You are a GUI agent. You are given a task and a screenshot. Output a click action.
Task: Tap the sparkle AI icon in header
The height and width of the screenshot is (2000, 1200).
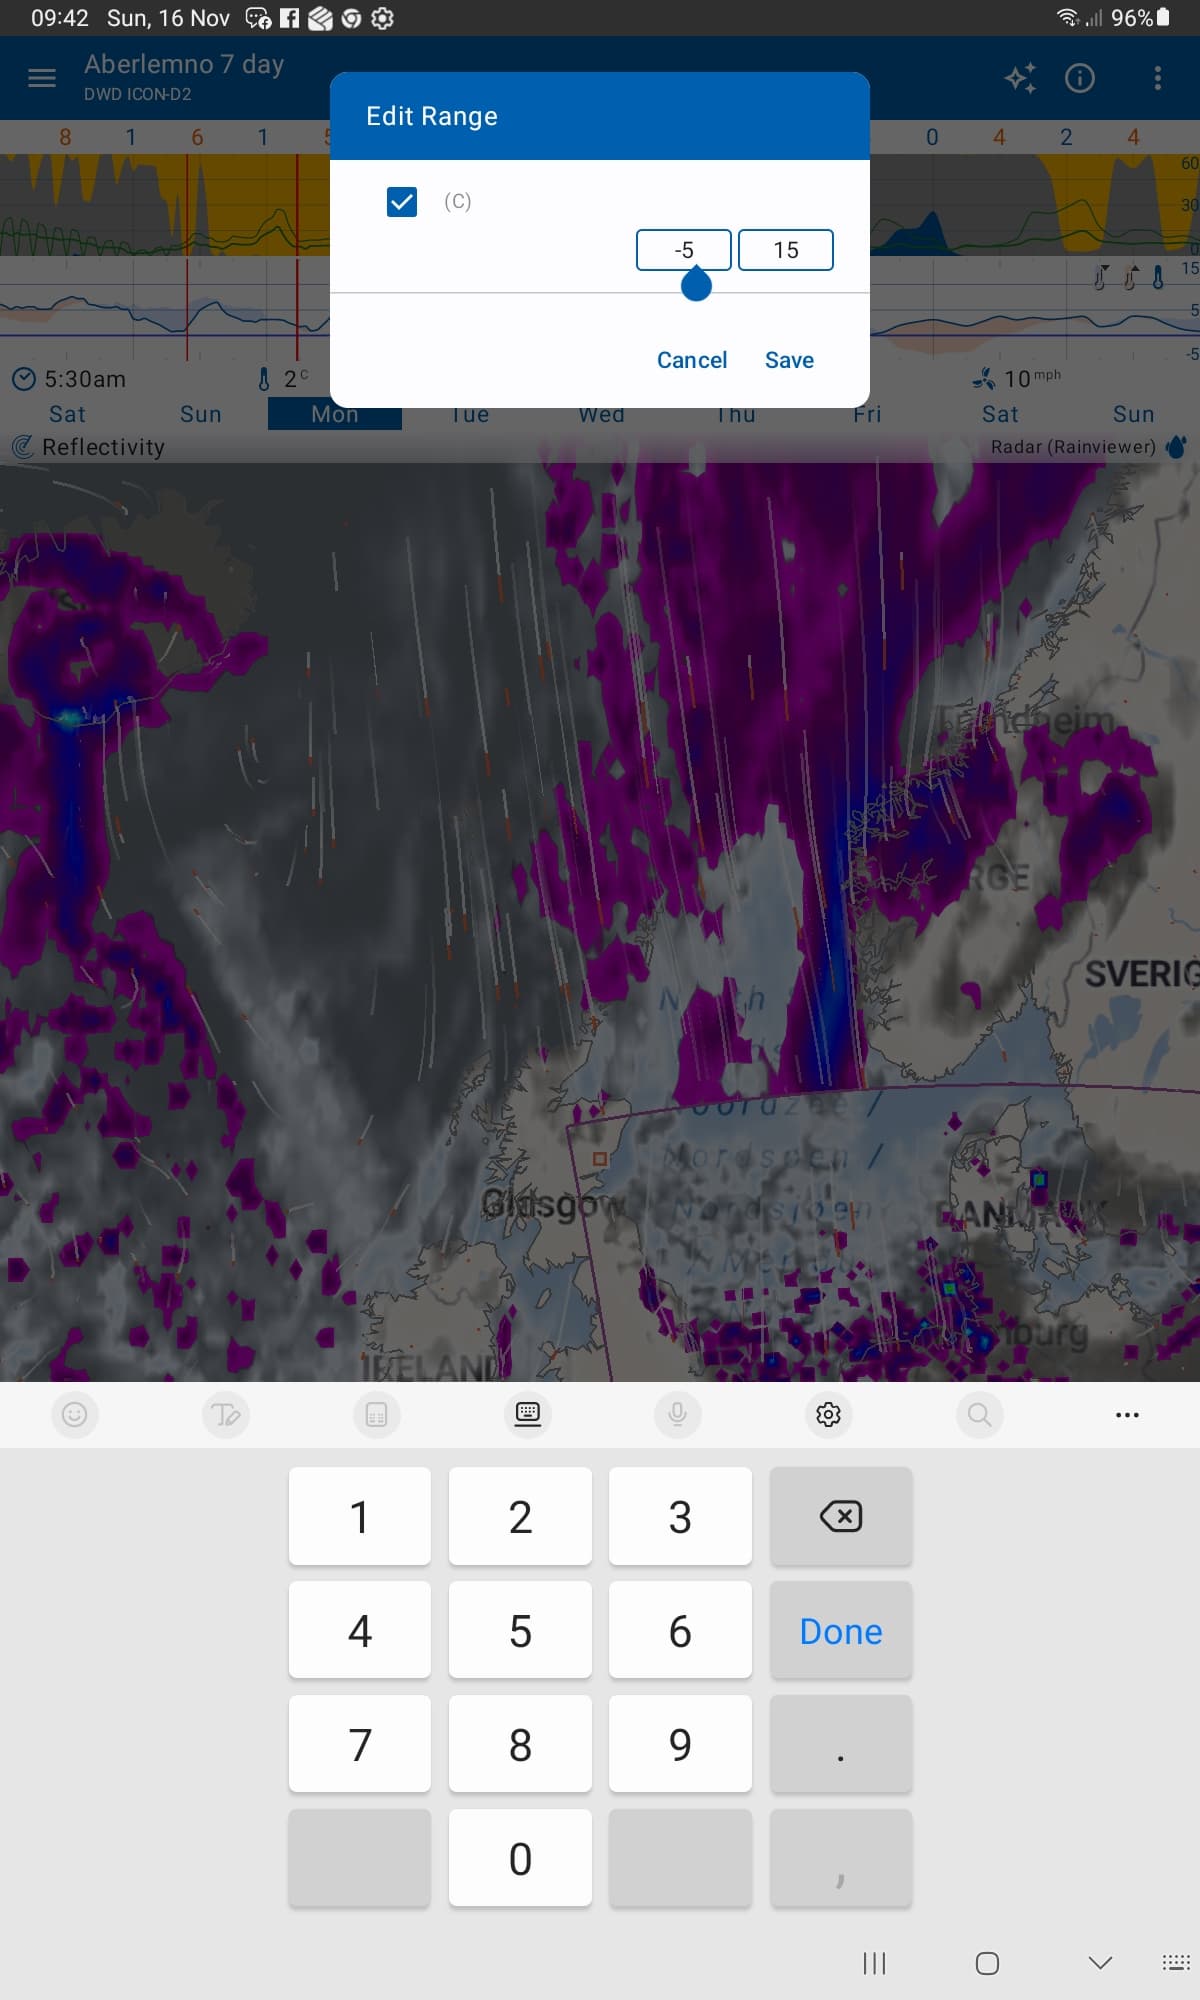(x=1020, y=78)
